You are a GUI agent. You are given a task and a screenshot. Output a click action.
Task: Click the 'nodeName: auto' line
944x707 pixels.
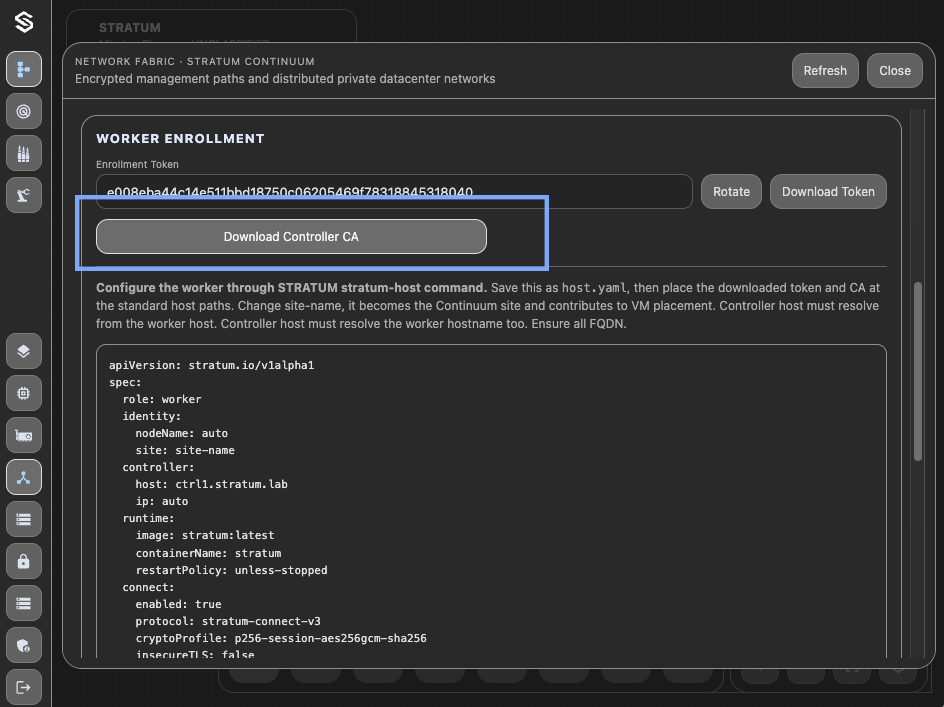click(182, 433)
